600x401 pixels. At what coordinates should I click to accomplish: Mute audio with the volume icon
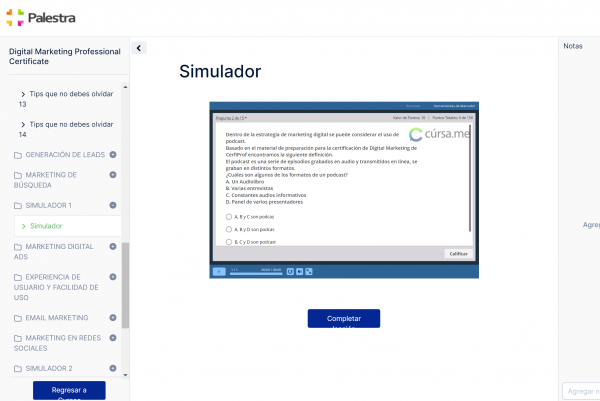pos(299,271)
